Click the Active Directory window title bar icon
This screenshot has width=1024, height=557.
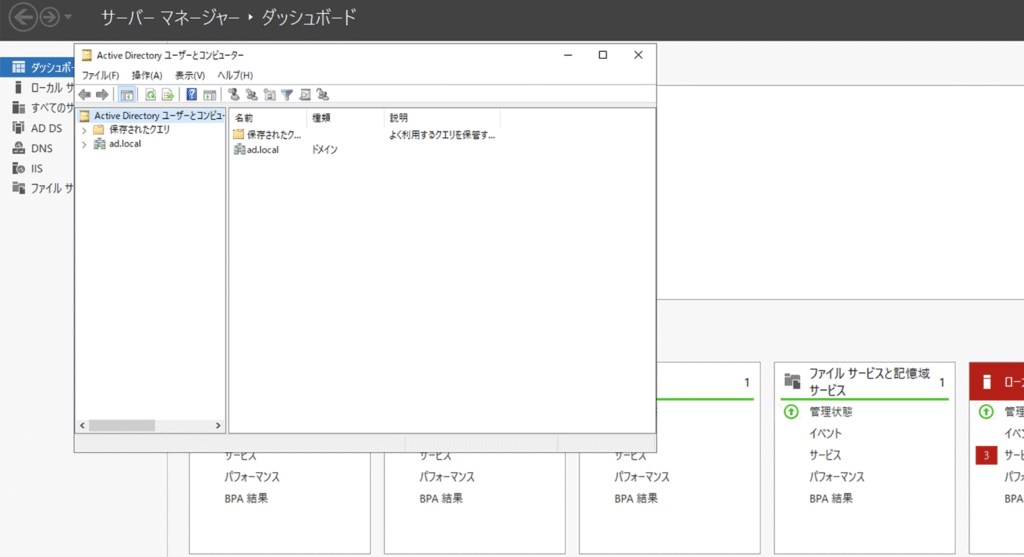coord(87,55)
